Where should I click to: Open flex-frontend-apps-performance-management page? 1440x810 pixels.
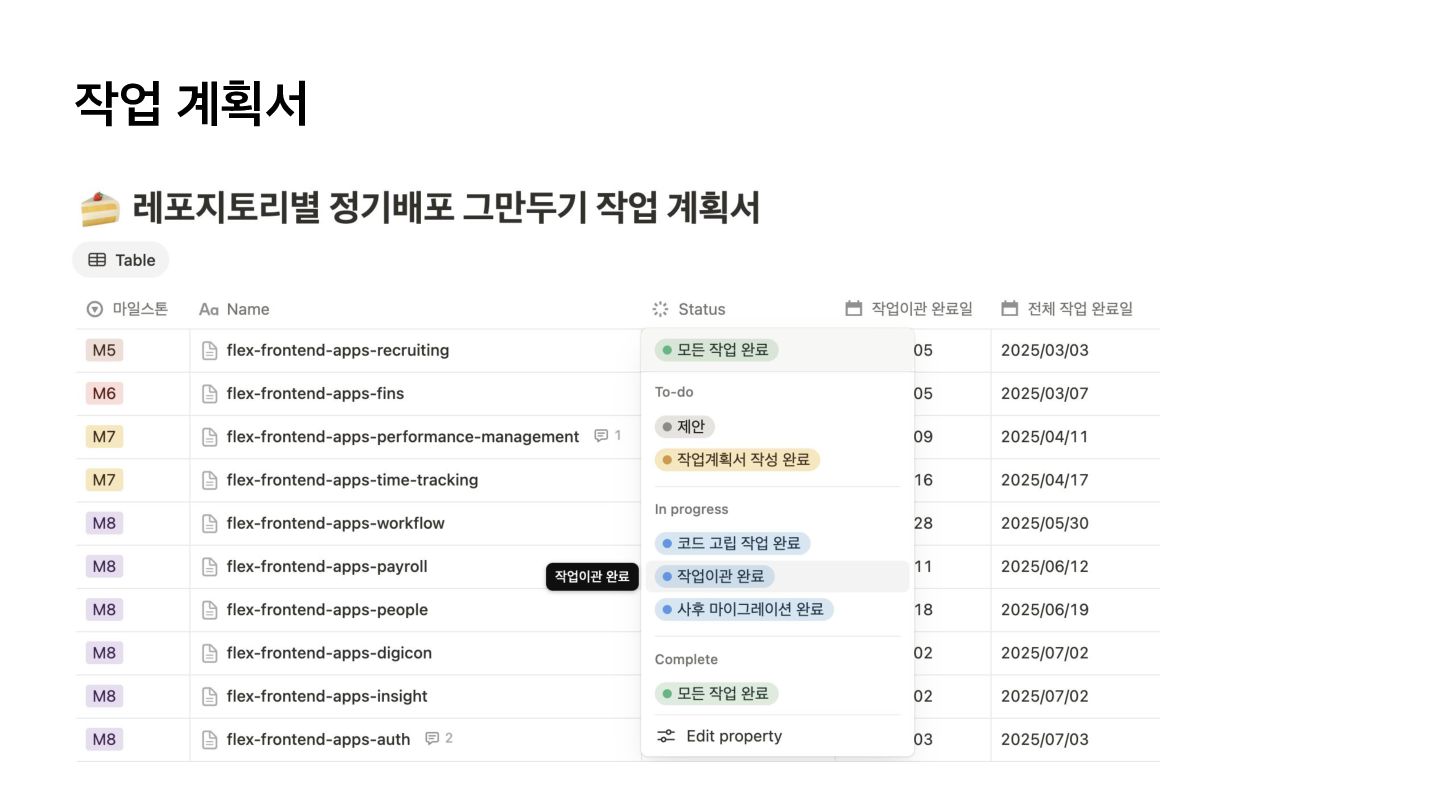pos(403,436)
